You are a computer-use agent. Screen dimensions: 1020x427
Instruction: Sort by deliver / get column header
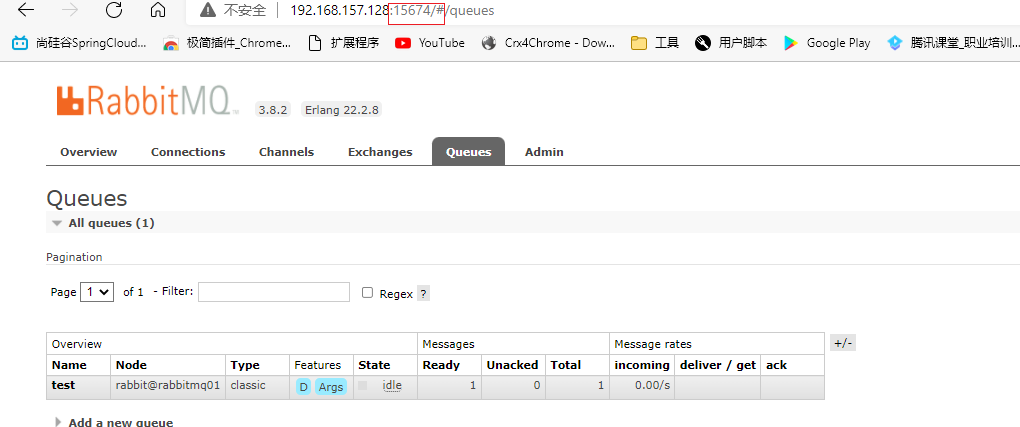(718, 365)
